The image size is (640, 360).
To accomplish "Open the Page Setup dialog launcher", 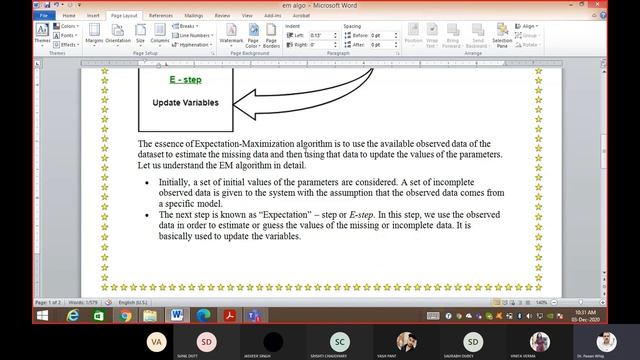I will (x=213, y=53).
